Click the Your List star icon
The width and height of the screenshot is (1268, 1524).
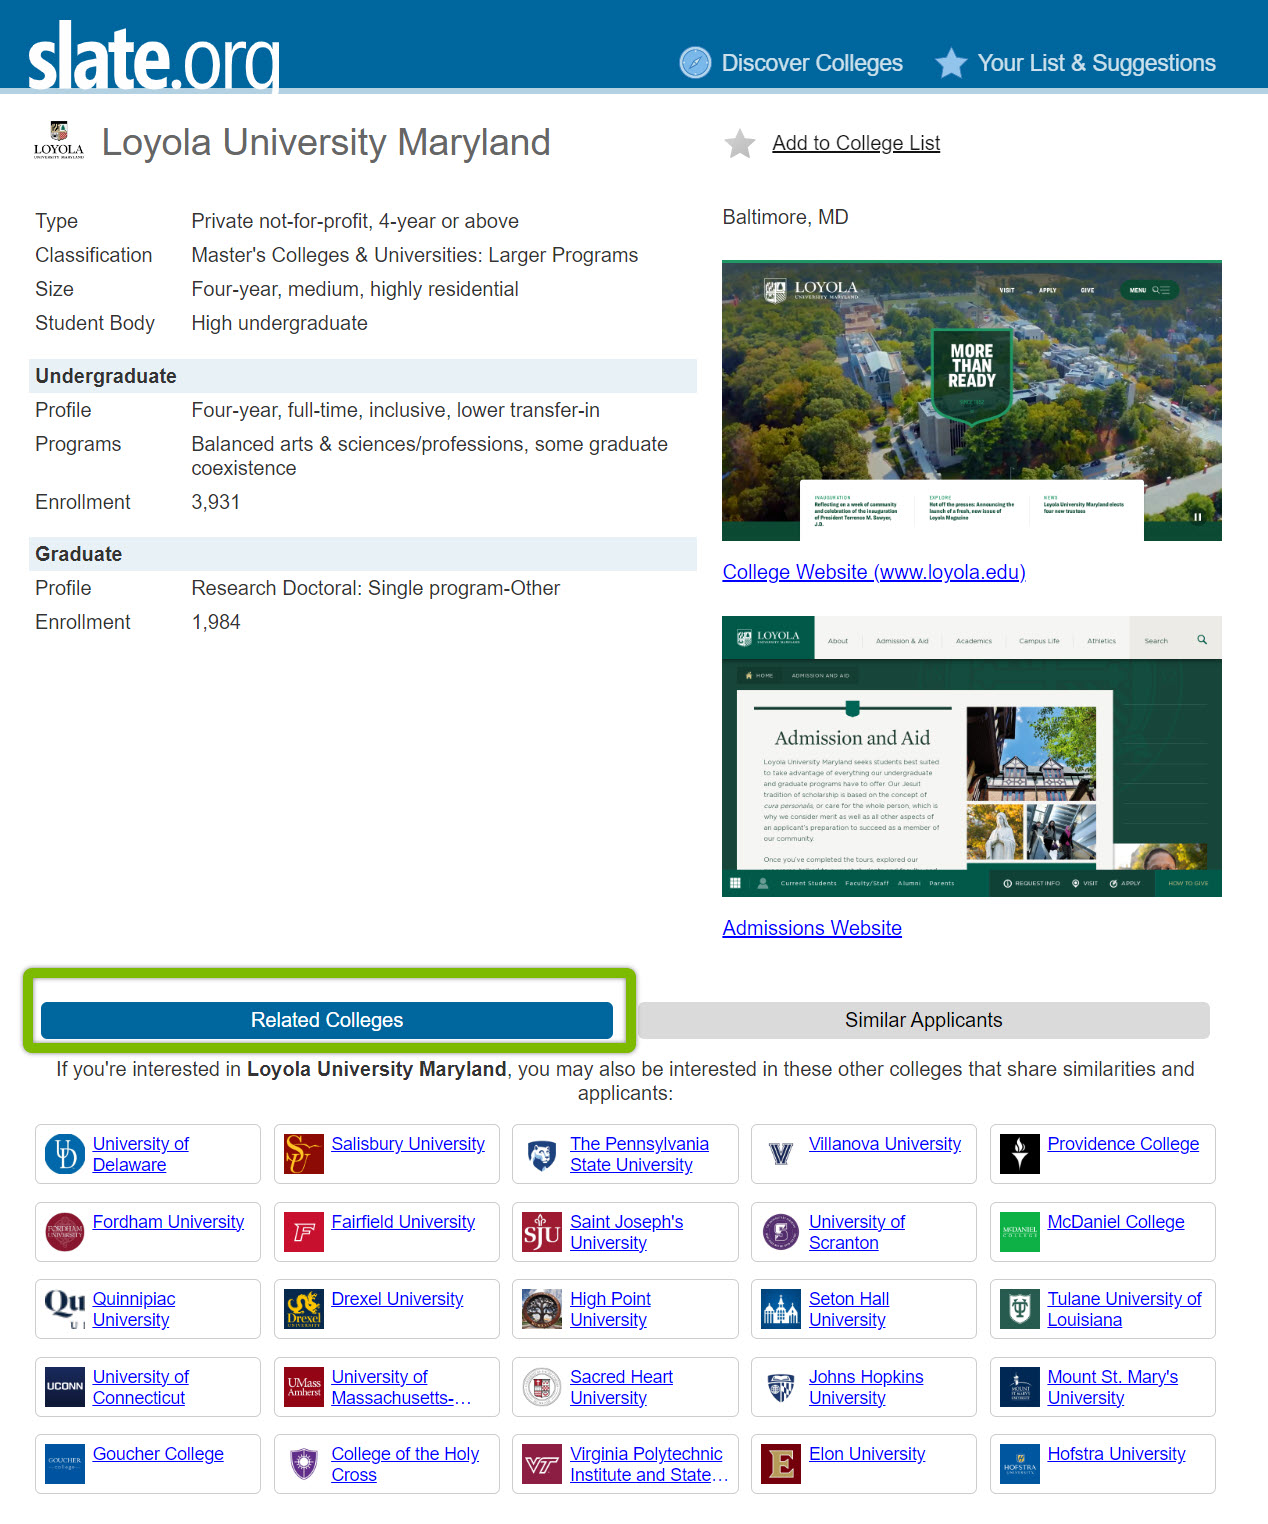coord(951,63)
